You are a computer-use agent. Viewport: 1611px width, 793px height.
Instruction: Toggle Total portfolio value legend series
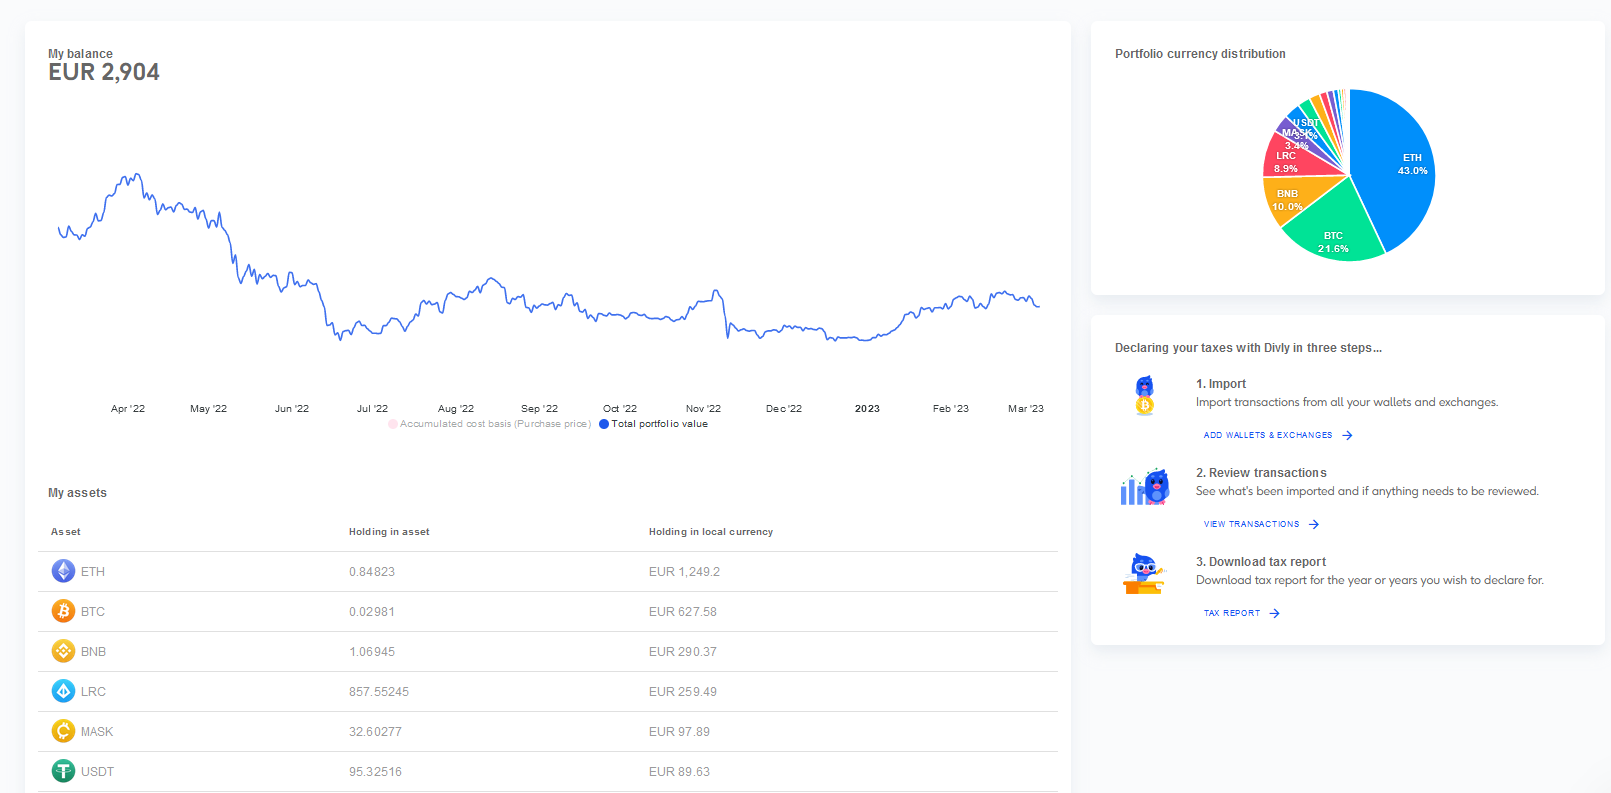click(658, 424)
